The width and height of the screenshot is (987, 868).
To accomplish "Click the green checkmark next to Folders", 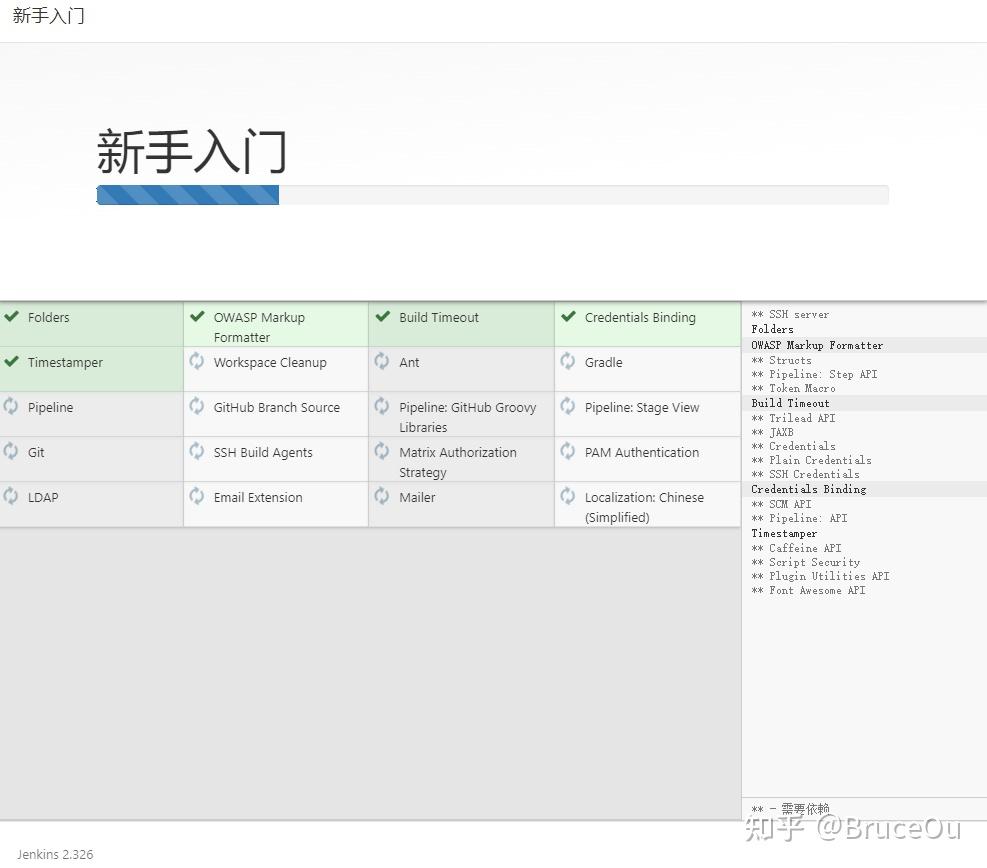I will (x=11, y=316).
